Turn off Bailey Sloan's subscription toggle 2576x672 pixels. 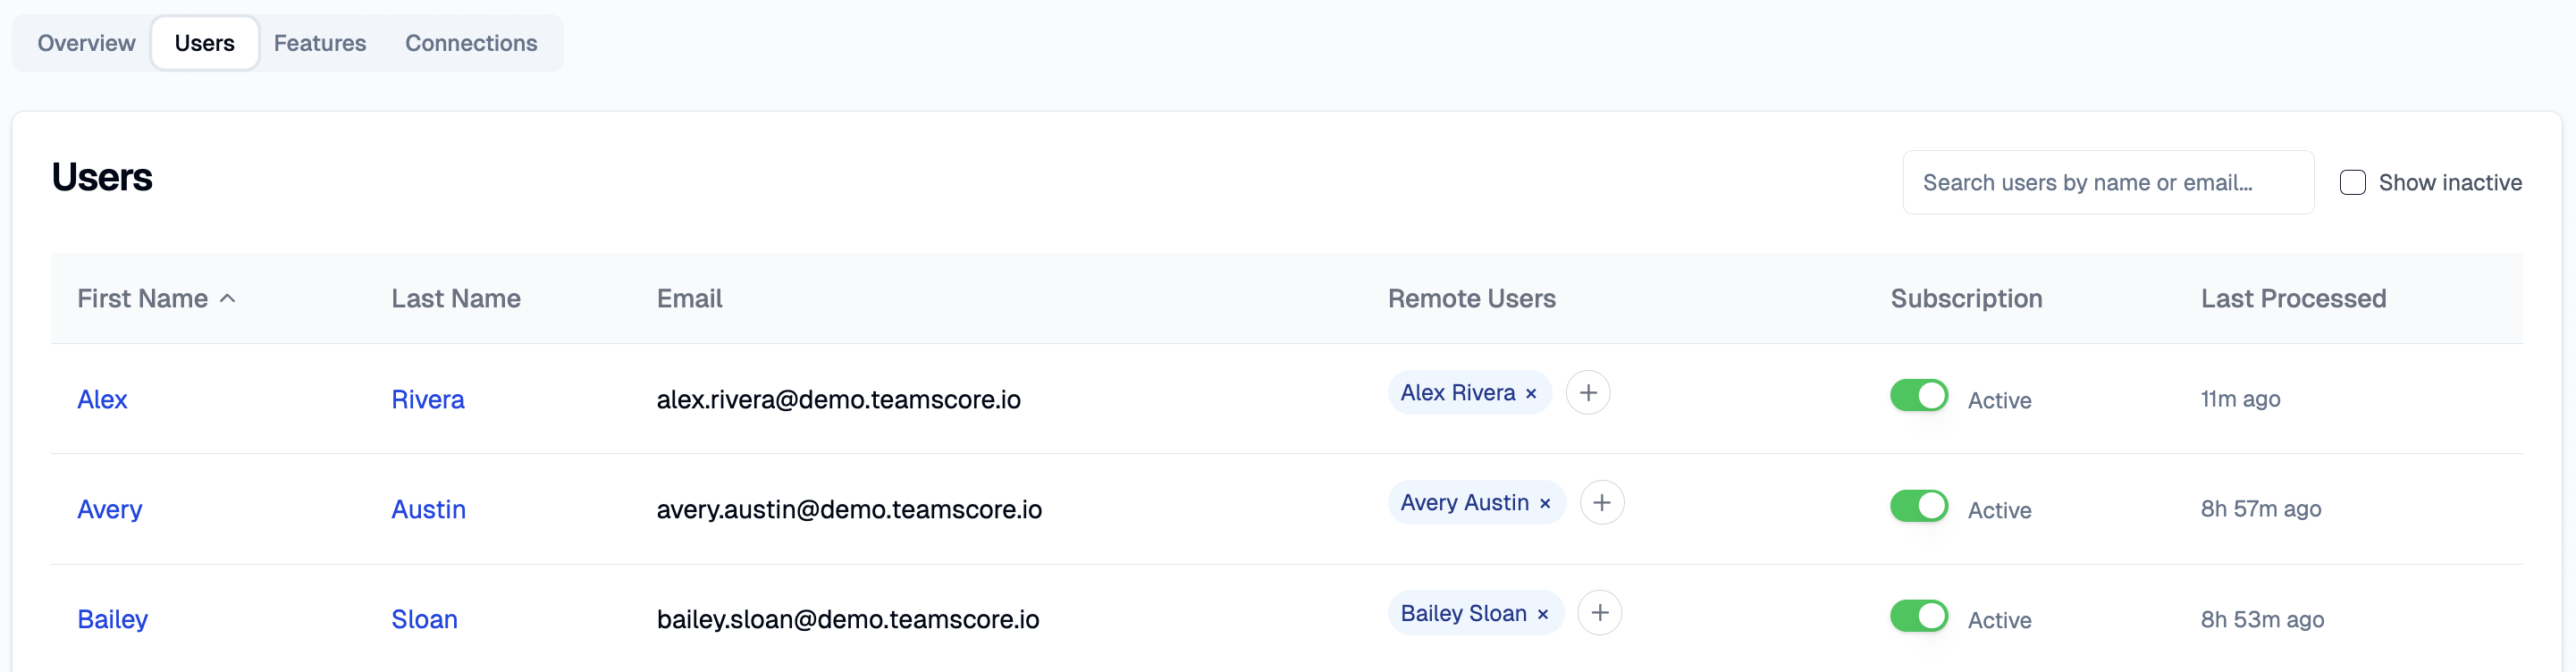coord(1918,616)
